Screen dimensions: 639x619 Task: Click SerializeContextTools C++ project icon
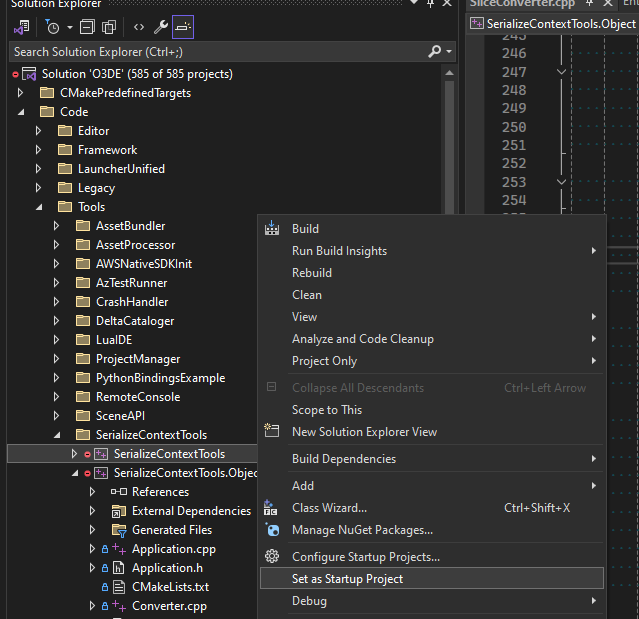[101, 454]
